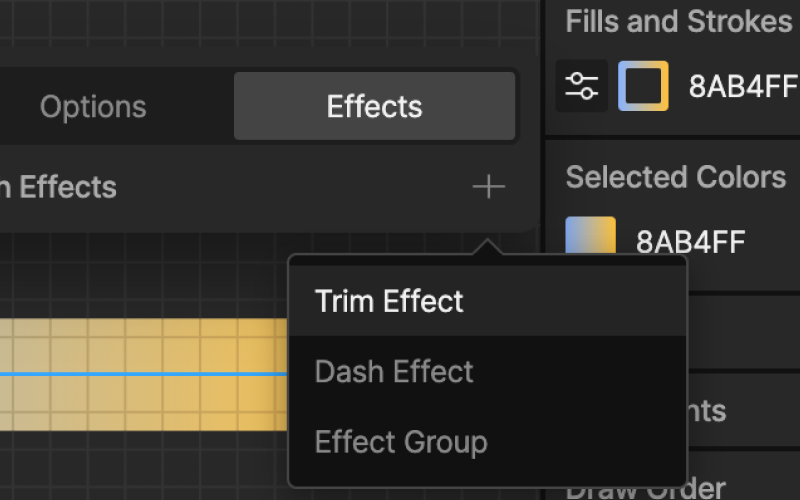The image size is (800, 500).
Task: Click the blue path line through the shape
Action: (x=143, y=374)
